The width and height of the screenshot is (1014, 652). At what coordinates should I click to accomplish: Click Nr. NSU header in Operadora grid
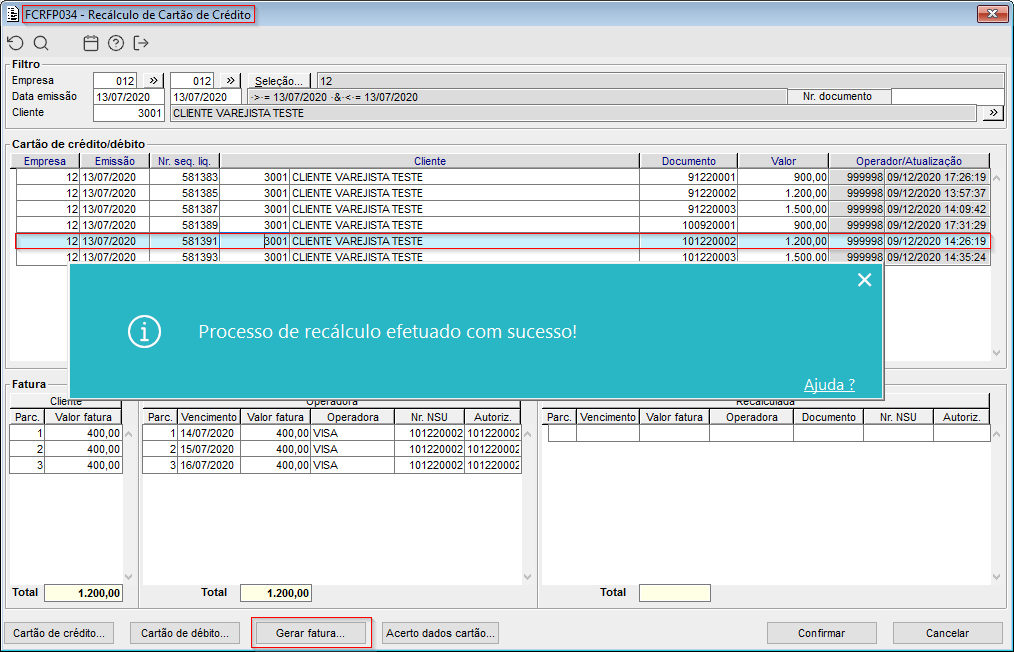click(429, 417)
